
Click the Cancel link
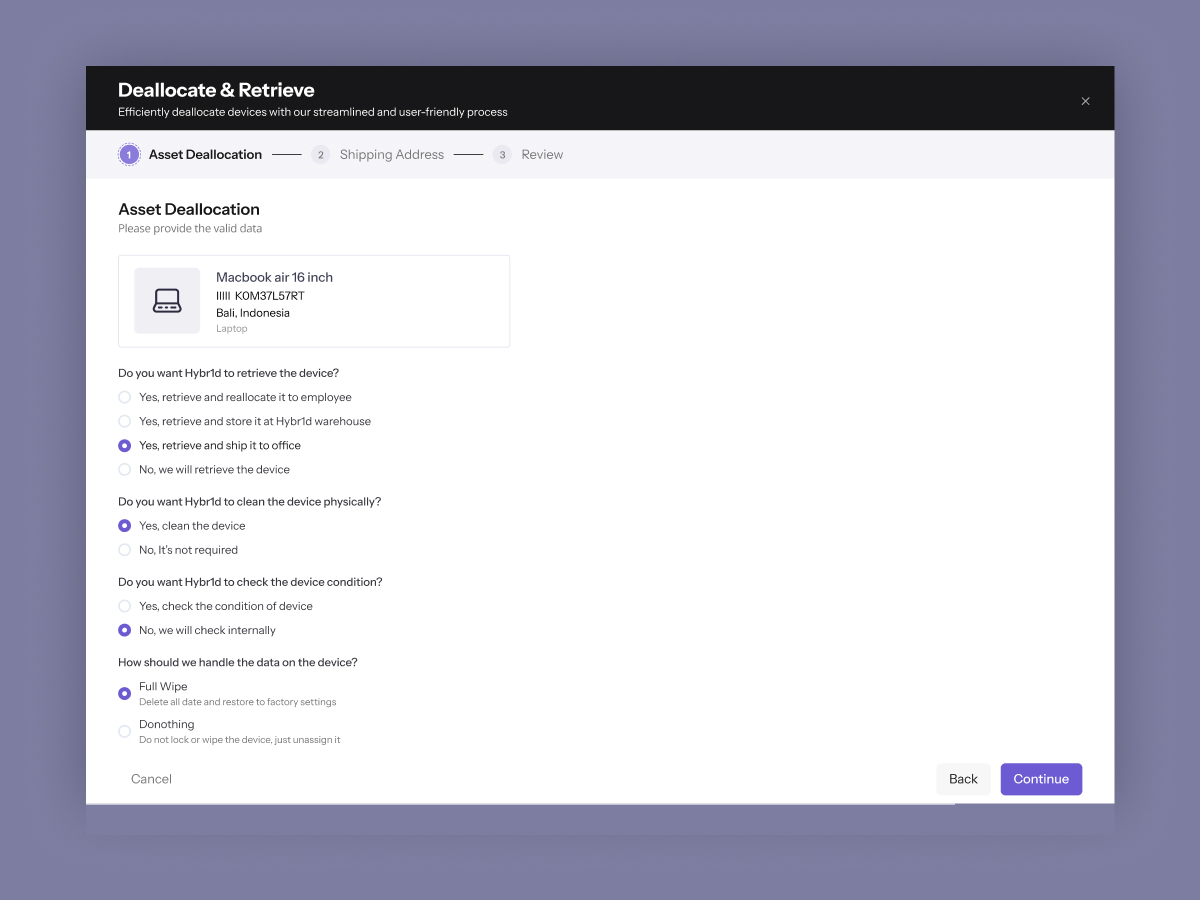coord(151,779)
